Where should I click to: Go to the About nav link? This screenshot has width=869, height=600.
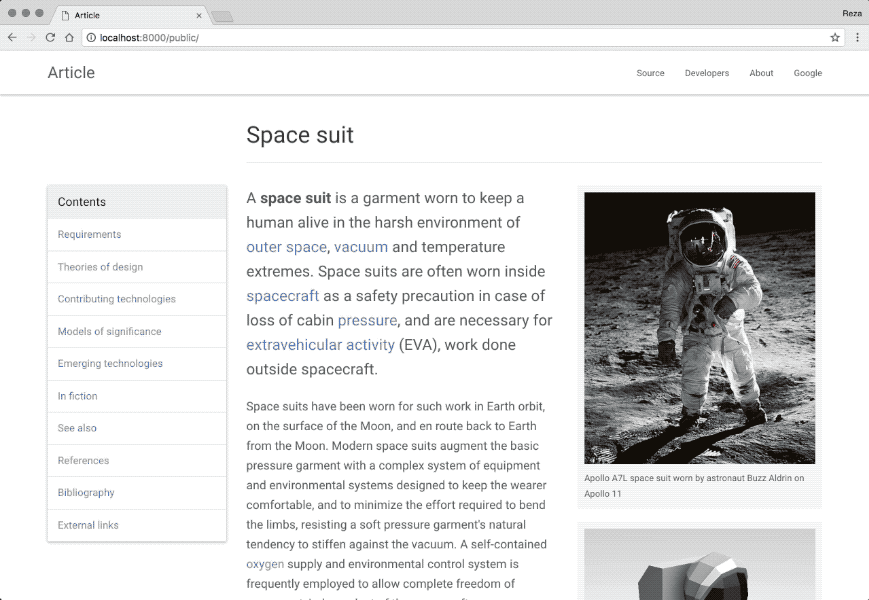tap(761, 73)
